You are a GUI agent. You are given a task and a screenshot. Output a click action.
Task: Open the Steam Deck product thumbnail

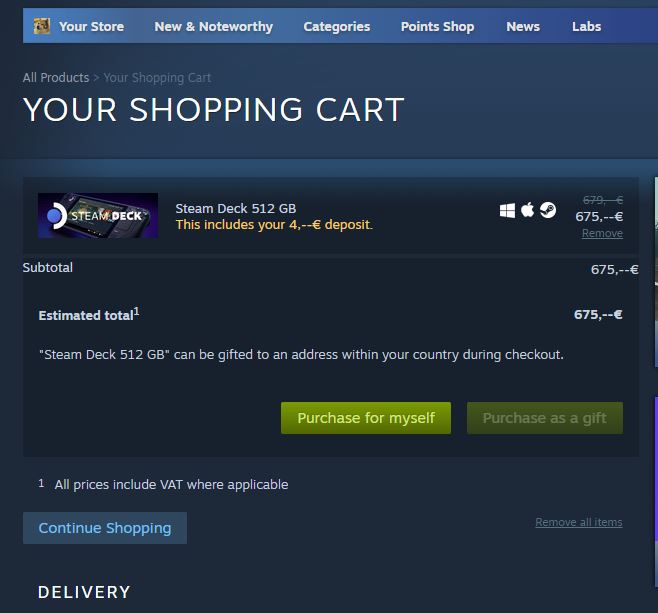click(98, 215)
